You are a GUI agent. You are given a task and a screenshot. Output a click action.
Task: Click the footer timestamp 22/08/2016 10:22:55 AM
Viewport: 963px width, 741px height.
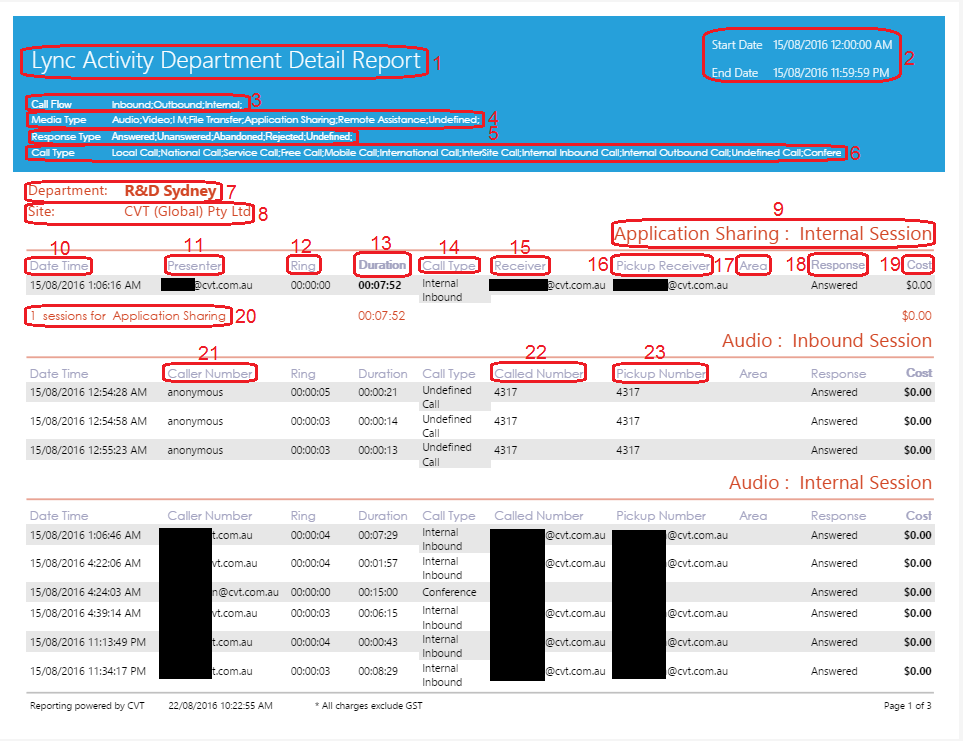point(220,706)
